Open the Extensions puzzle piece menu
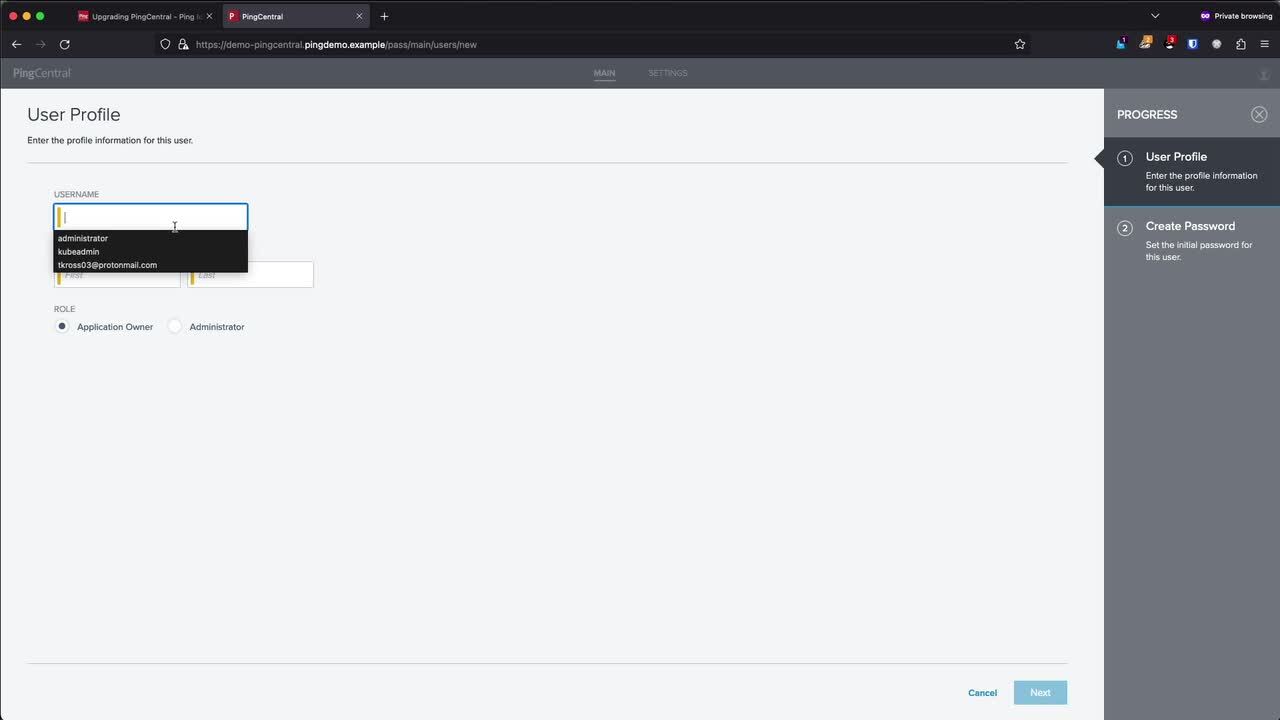The width and height of the screenshot is (1280, 720). coord(1241,44)
